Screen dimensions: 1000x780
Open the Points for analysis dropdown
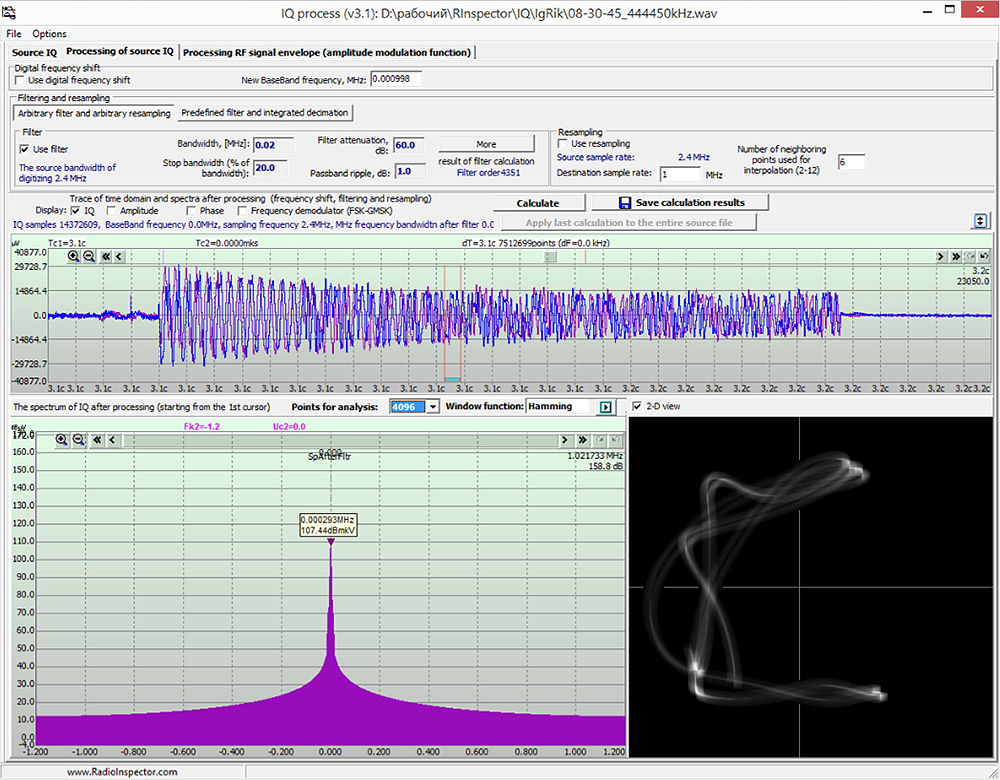pyautogui.click(x=432, y=407)
